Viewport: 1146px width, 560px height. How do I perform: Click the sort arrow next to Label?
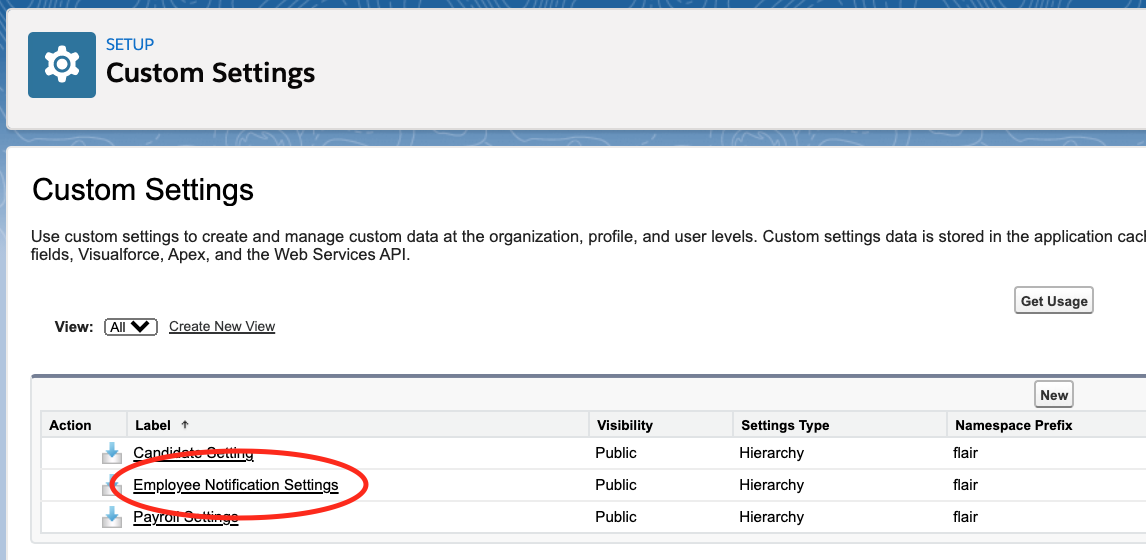(185, 425)
